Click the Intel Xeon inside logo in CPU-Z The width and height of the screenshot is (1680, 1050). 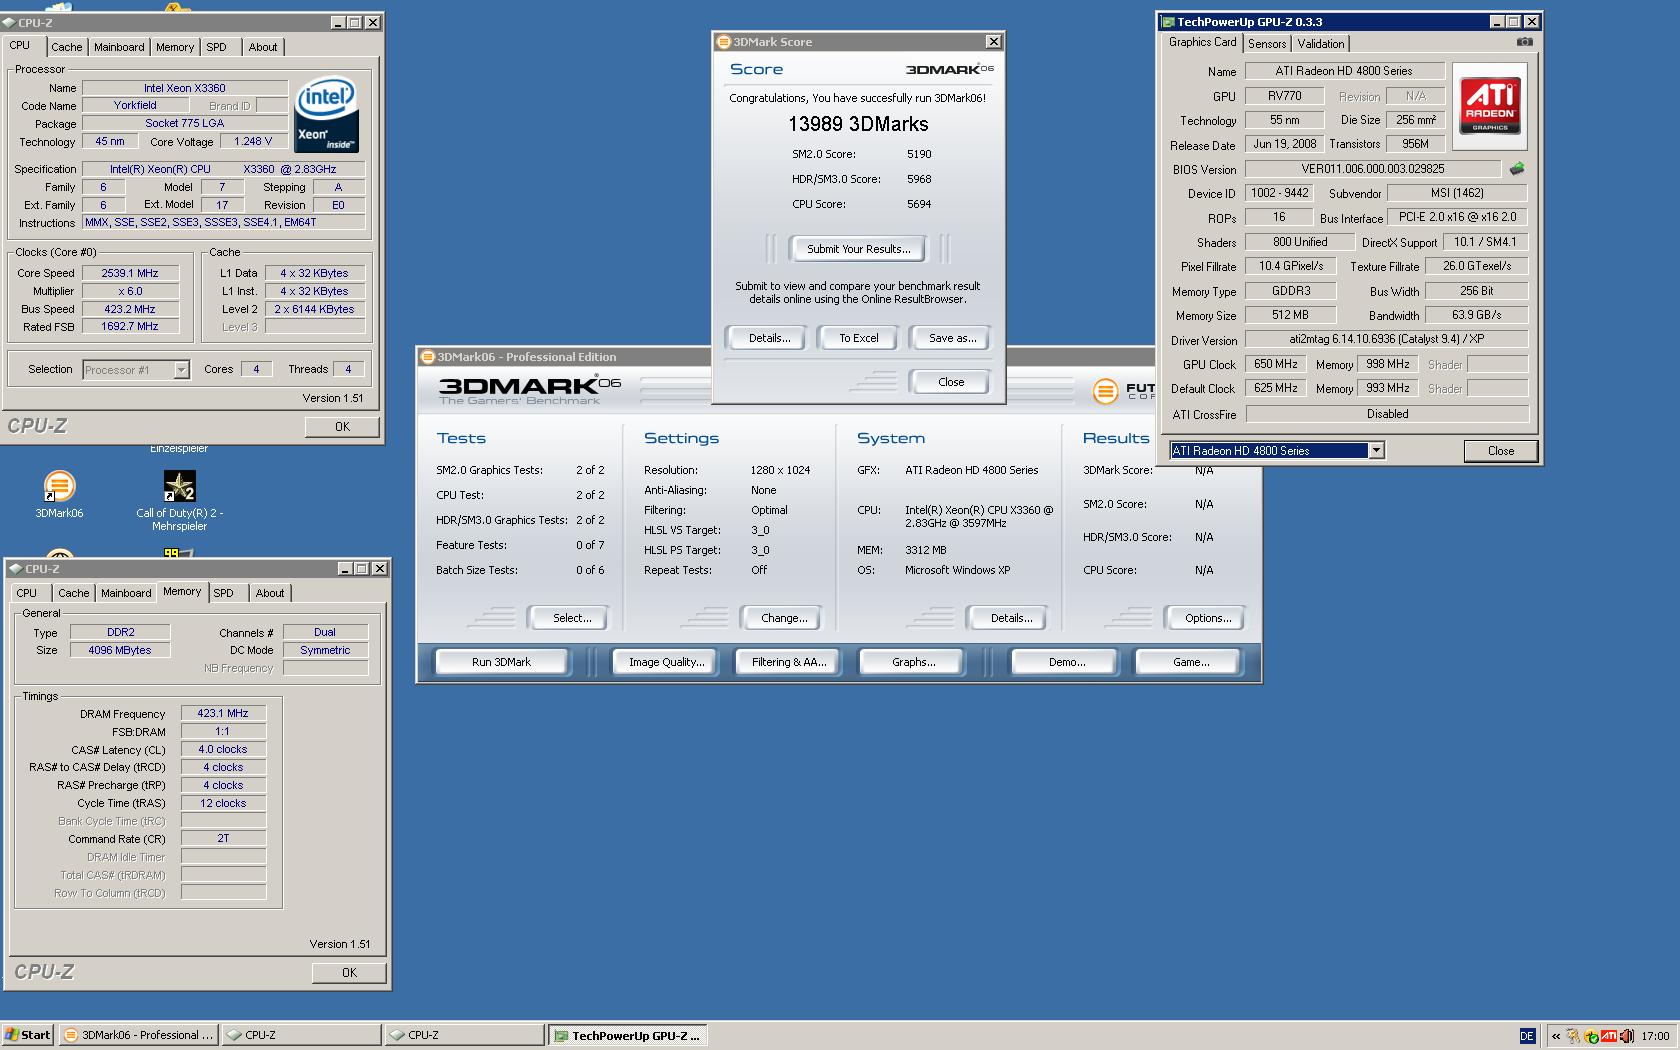coord(326,115)
